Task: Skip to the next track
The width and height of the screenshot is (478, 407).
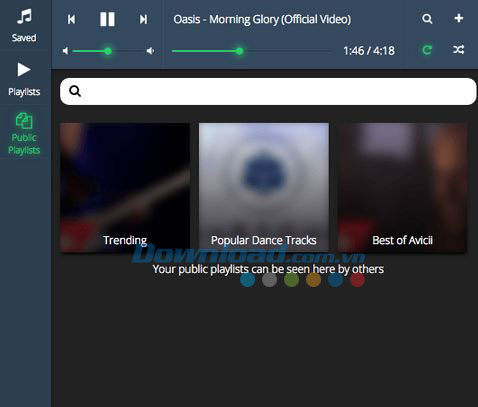Action: coord(143,19)
